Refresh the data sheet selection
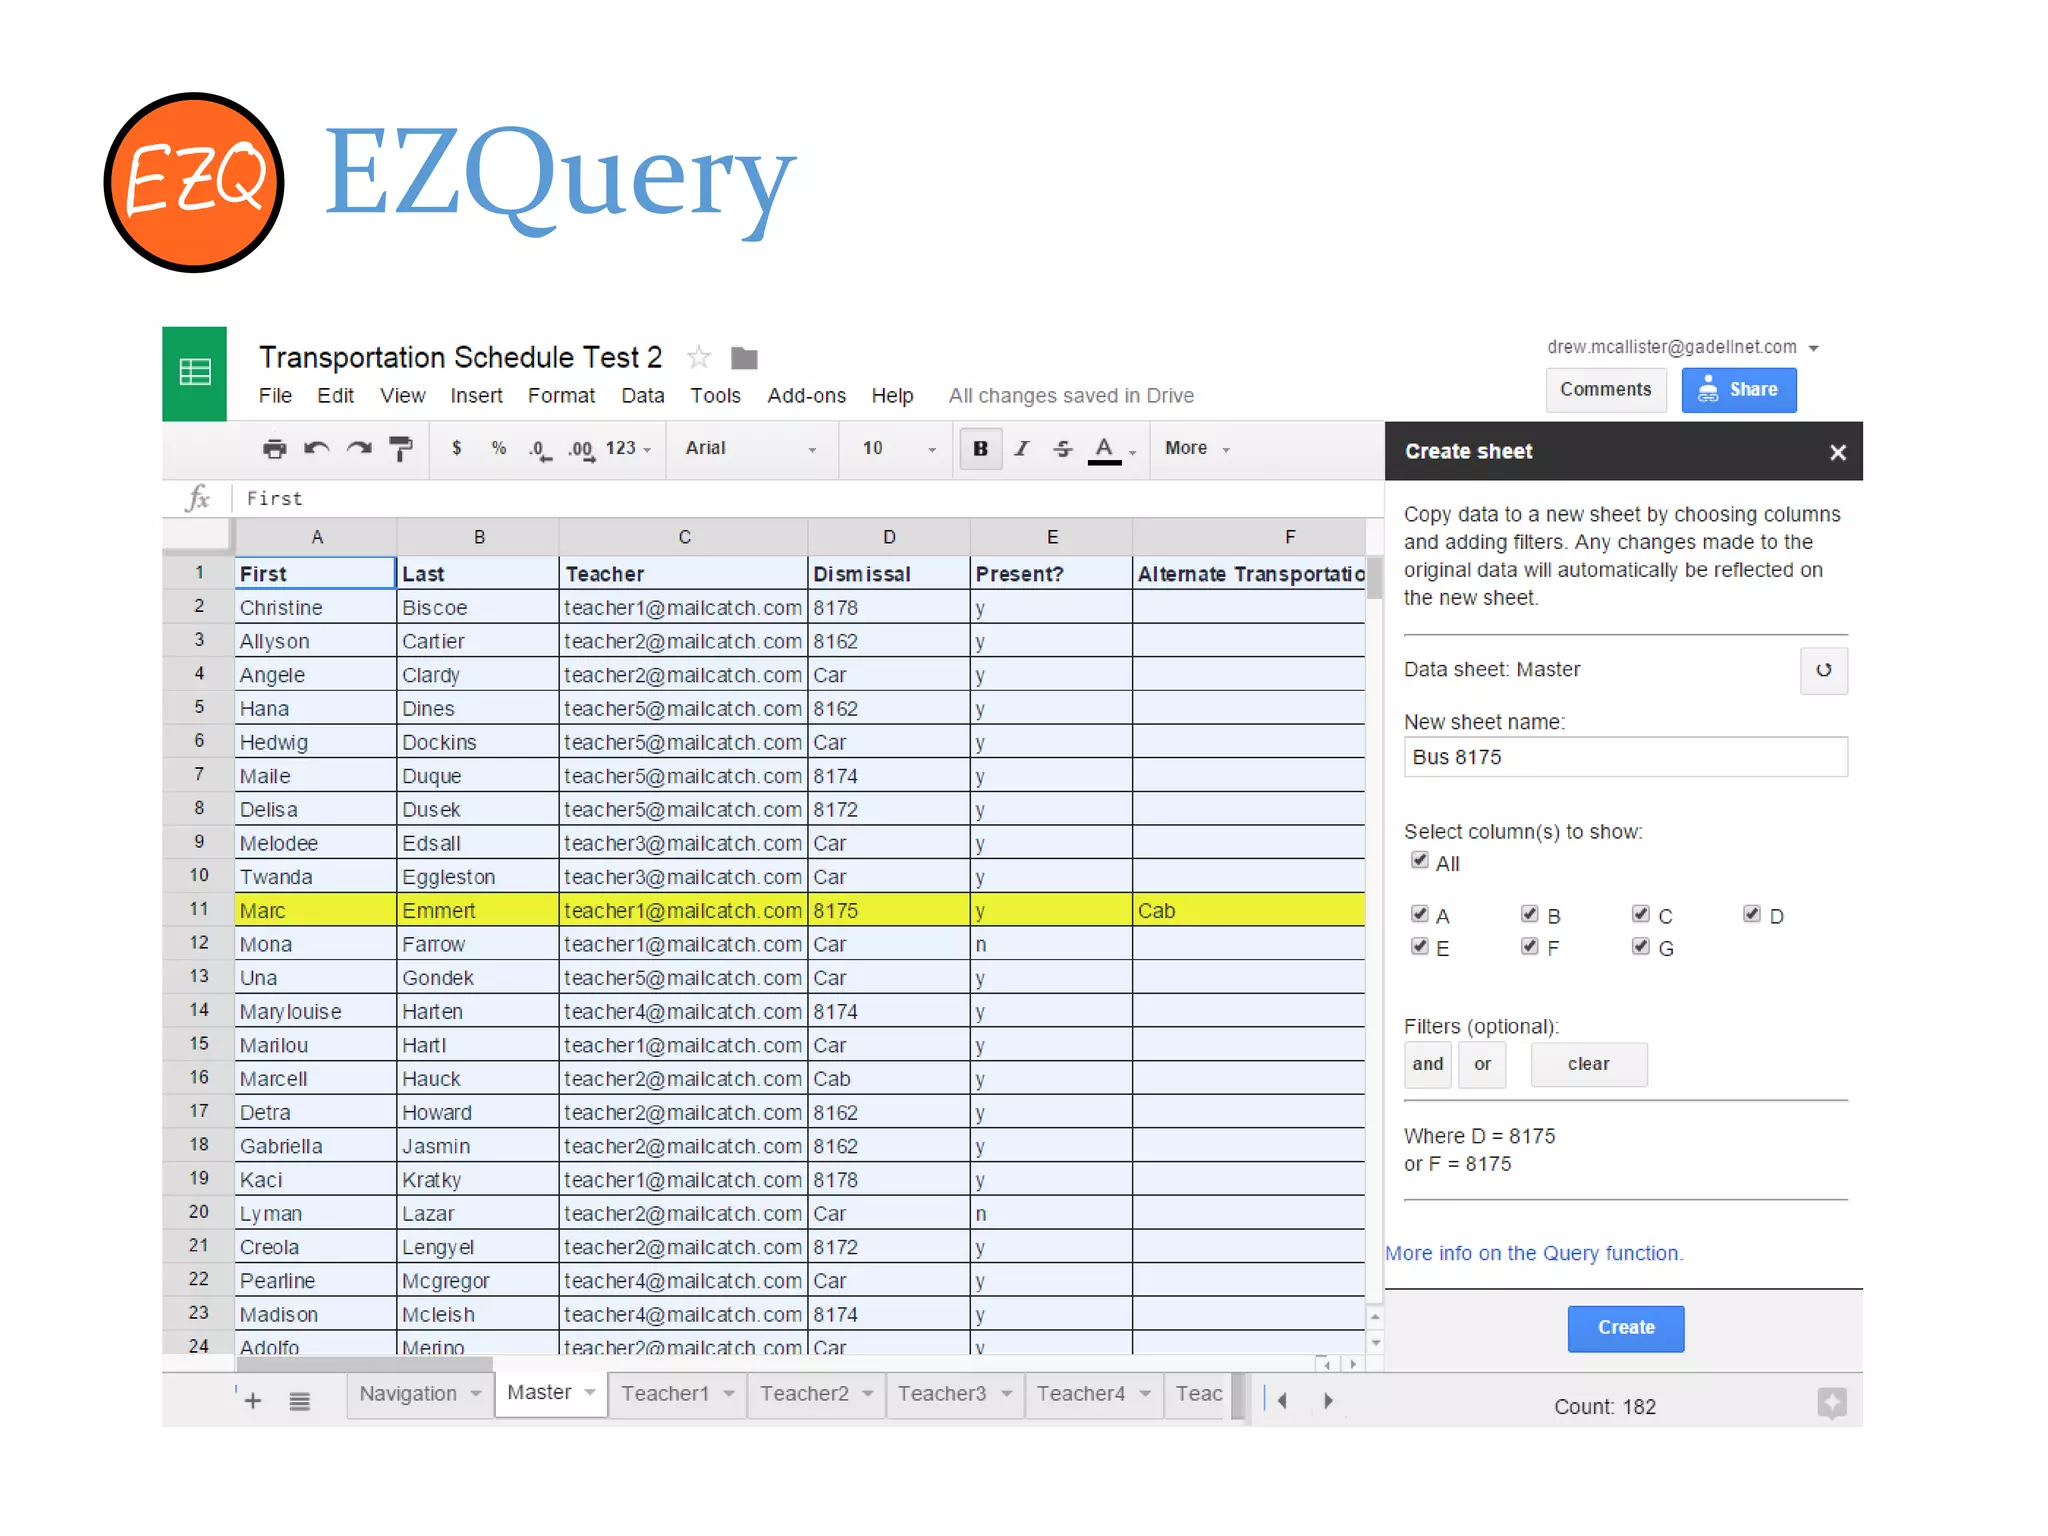Image resolution: width=2048 pixels, height=1536 pixels. (1824, 670)
